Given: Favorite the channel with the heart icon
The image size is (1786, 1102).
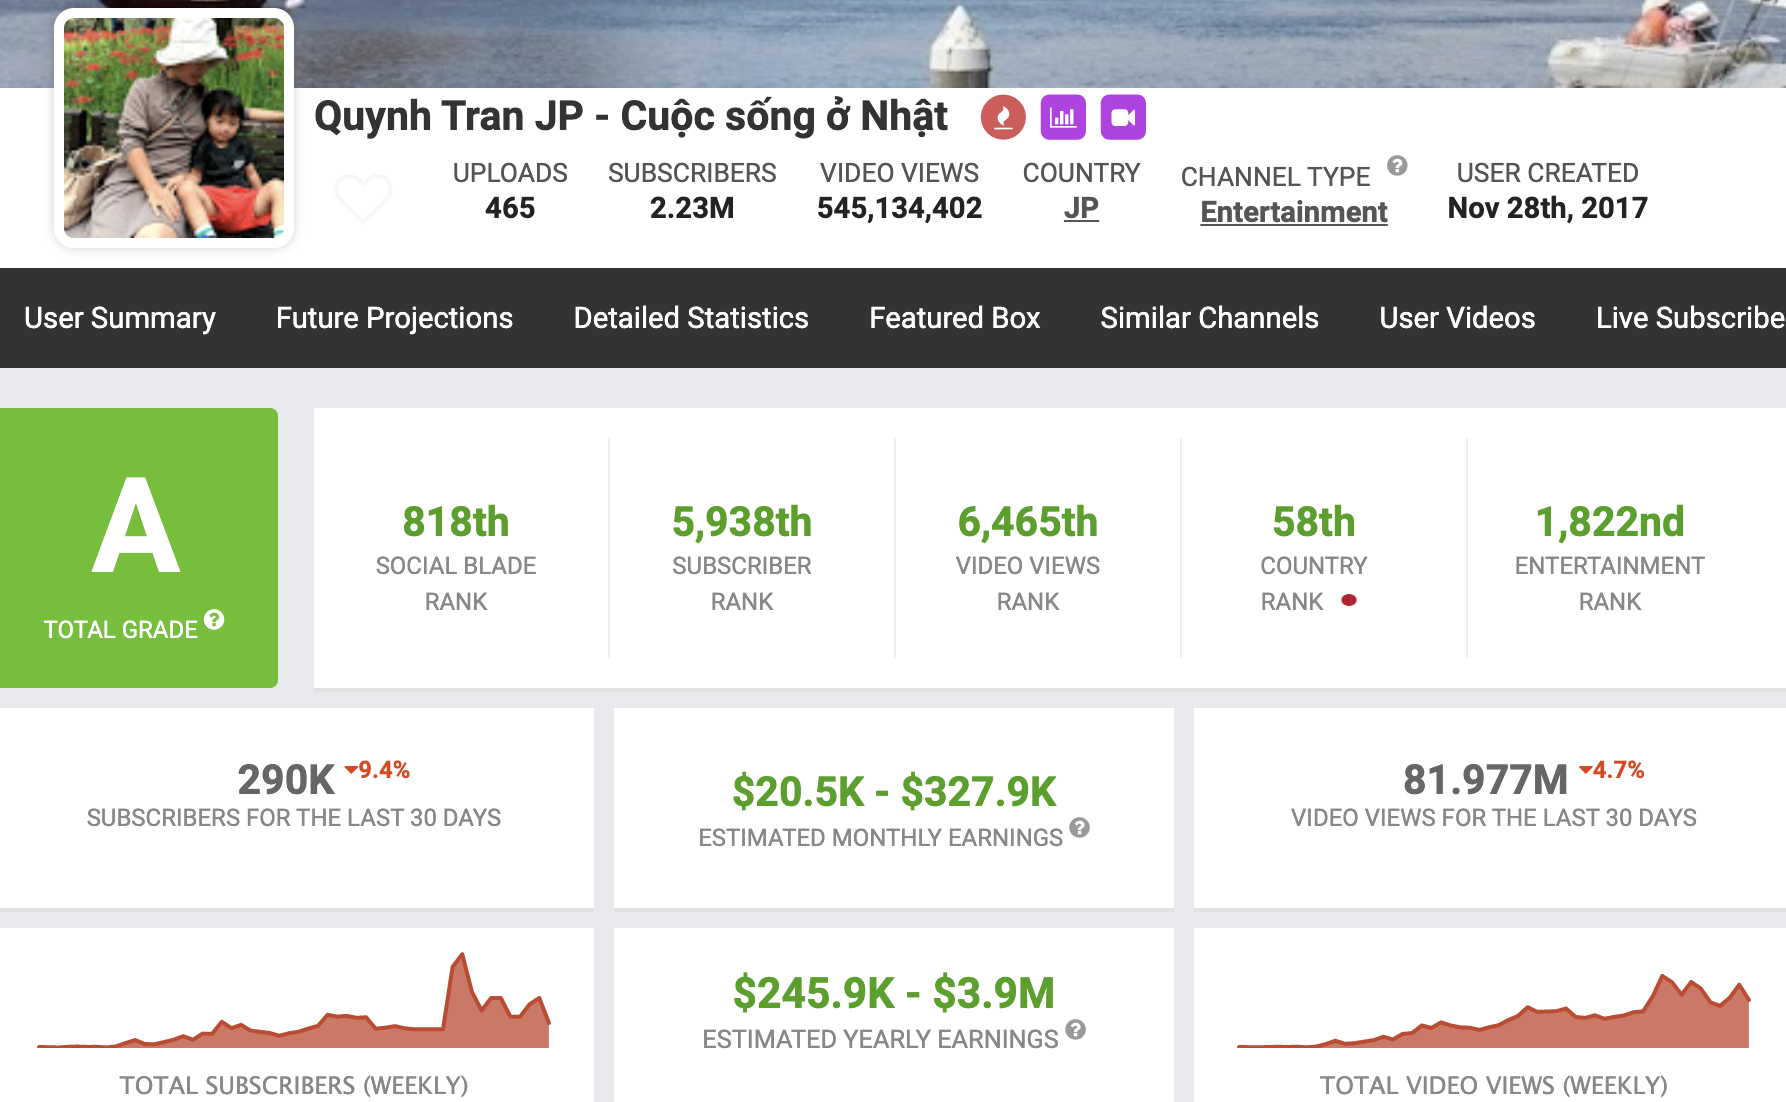Looking at the screenshot, I should pos(363,197).
